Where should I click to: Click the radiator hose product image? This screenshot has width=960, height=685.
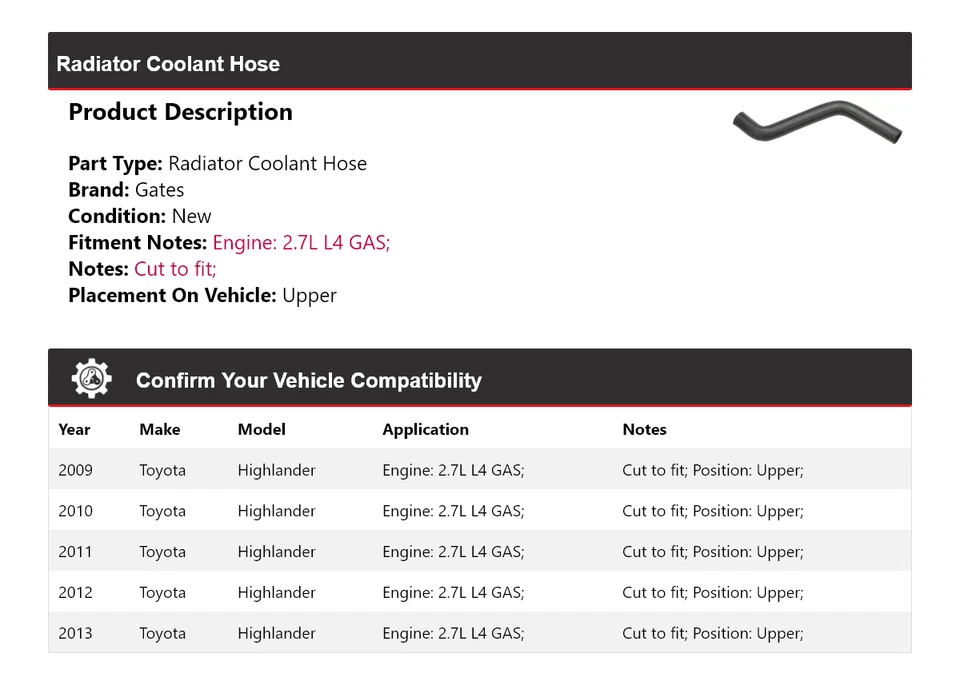(x=816, y=122)
